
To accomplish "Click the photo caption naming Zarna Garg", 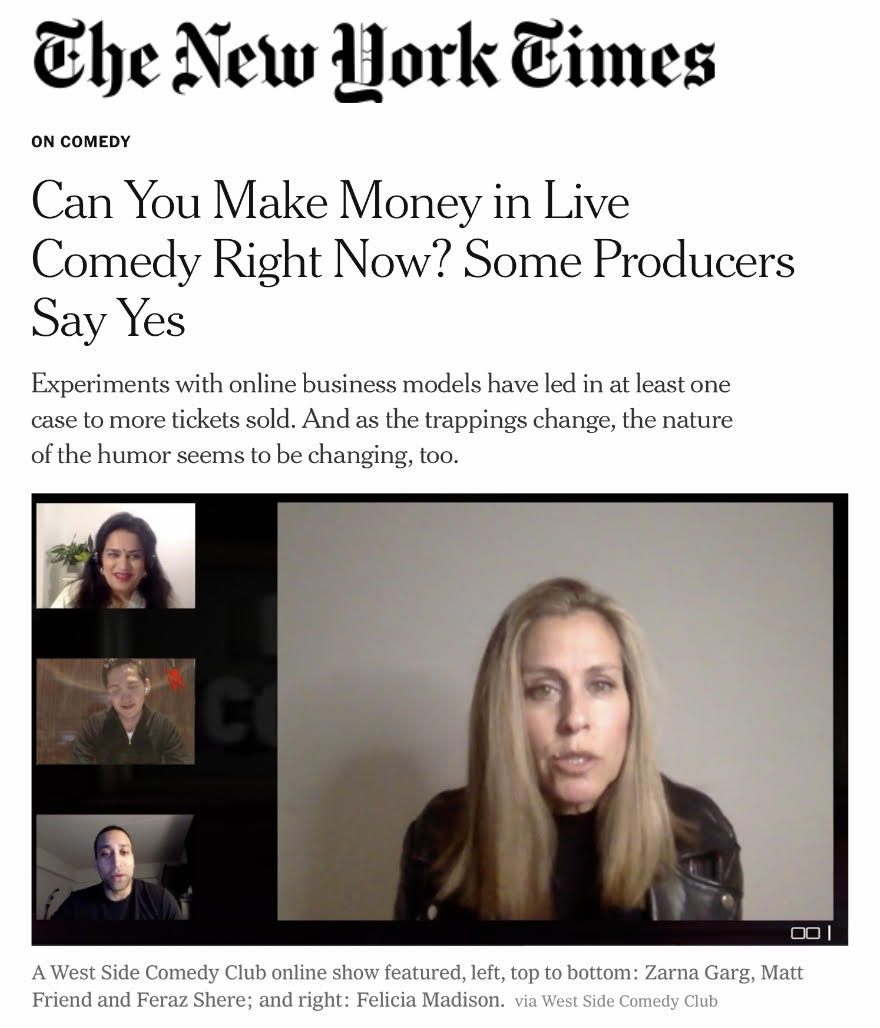I will (417, 986).
